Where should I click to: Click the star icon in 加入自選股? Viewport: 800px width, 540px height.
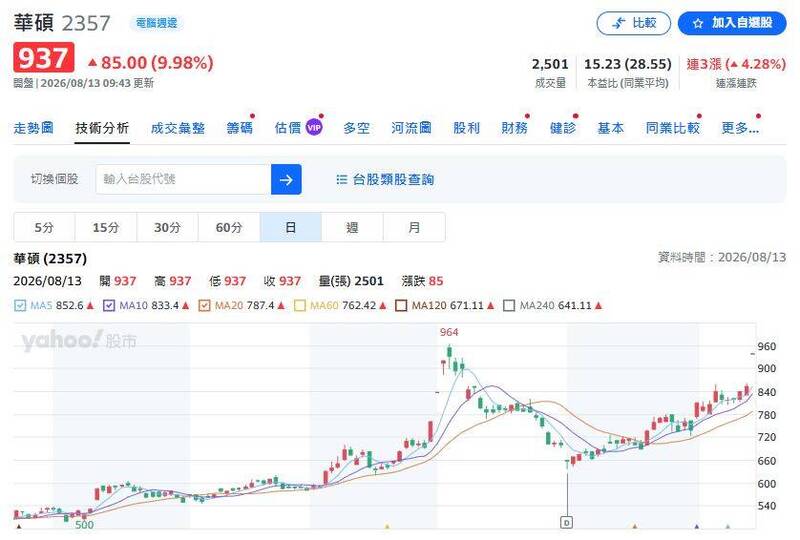(698, 23)
